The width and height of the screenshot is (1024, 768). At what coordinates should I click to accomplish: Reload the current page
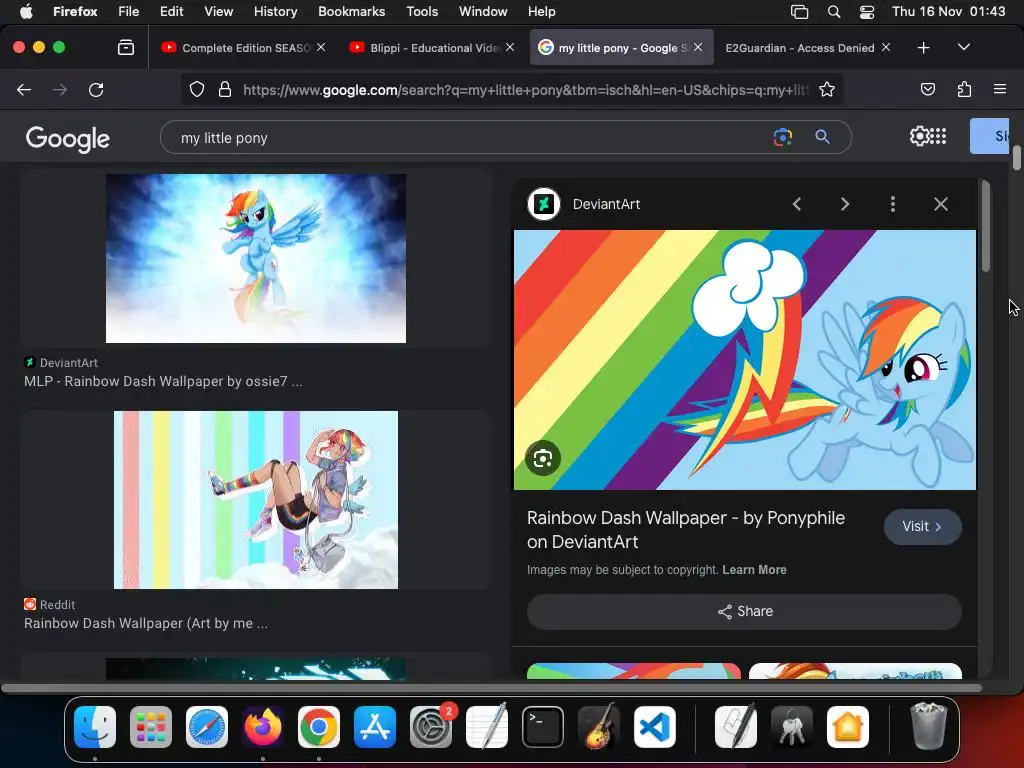[96, 89]
